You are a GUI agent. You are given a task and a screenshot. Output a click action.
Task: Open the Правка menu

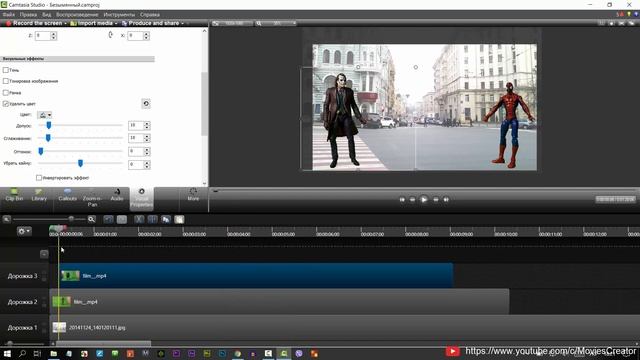28,14
